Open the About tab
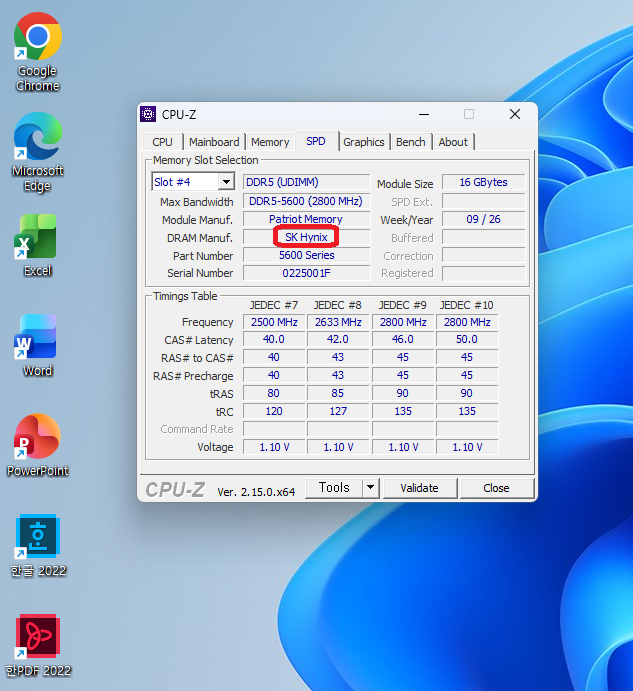The image size is (633, 691). [x=453, y=142]
